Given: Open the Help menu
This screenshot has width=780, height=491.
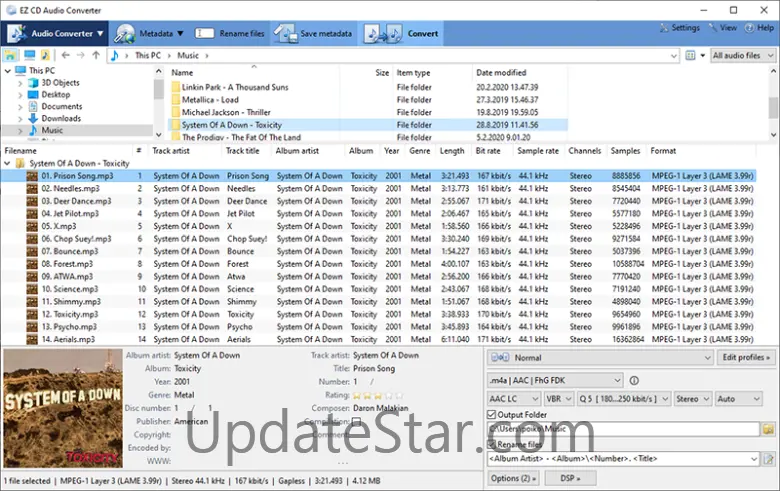Looking at the screenshot, I should click(x=759, y=28).
